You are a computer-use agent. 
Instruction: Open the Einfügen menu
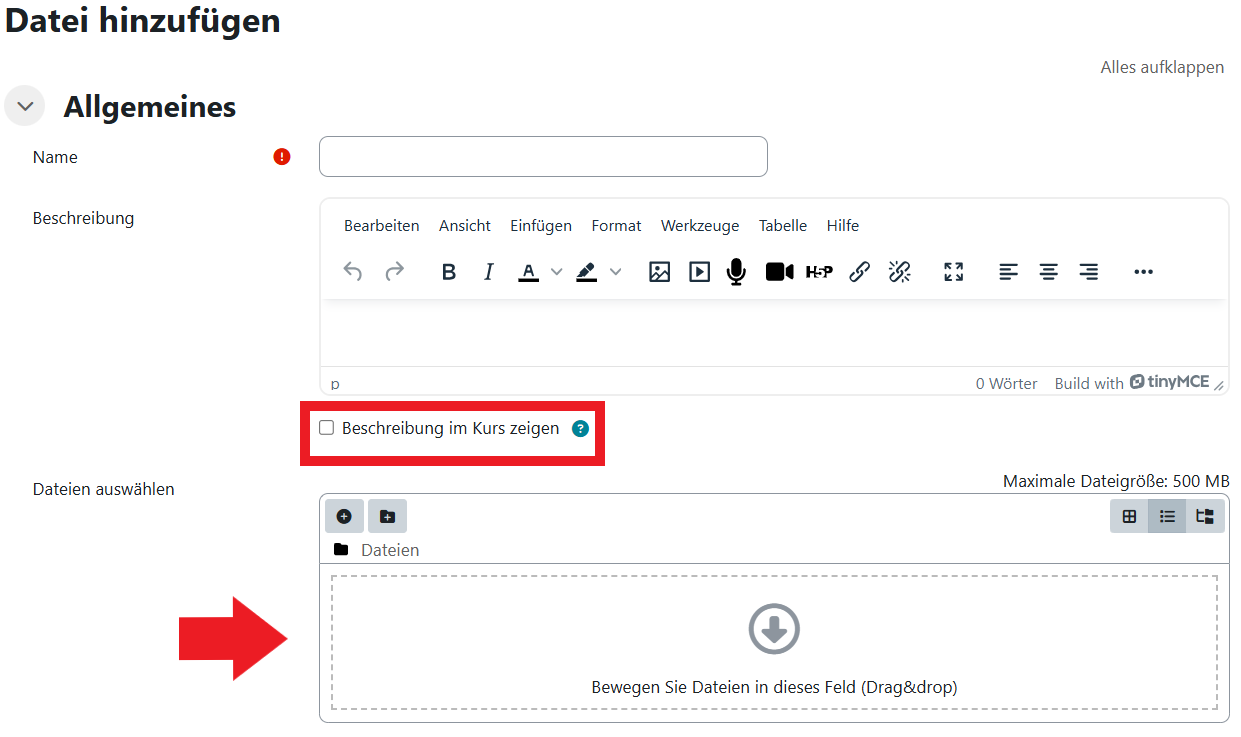point(540,226)
